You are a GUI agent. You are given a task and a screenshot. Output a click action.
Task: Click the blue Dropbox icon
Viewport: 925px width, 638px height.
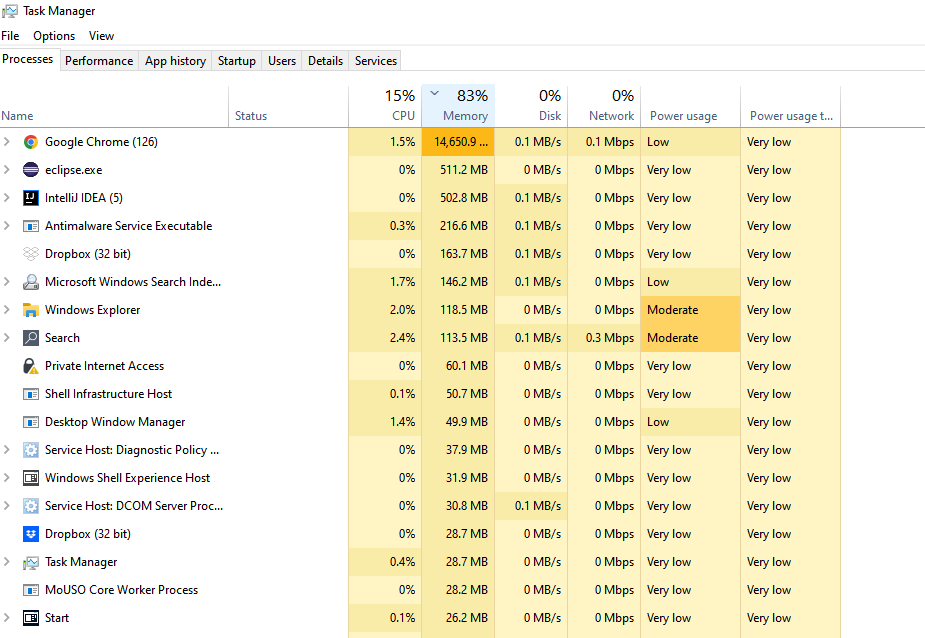click(30, 534)
